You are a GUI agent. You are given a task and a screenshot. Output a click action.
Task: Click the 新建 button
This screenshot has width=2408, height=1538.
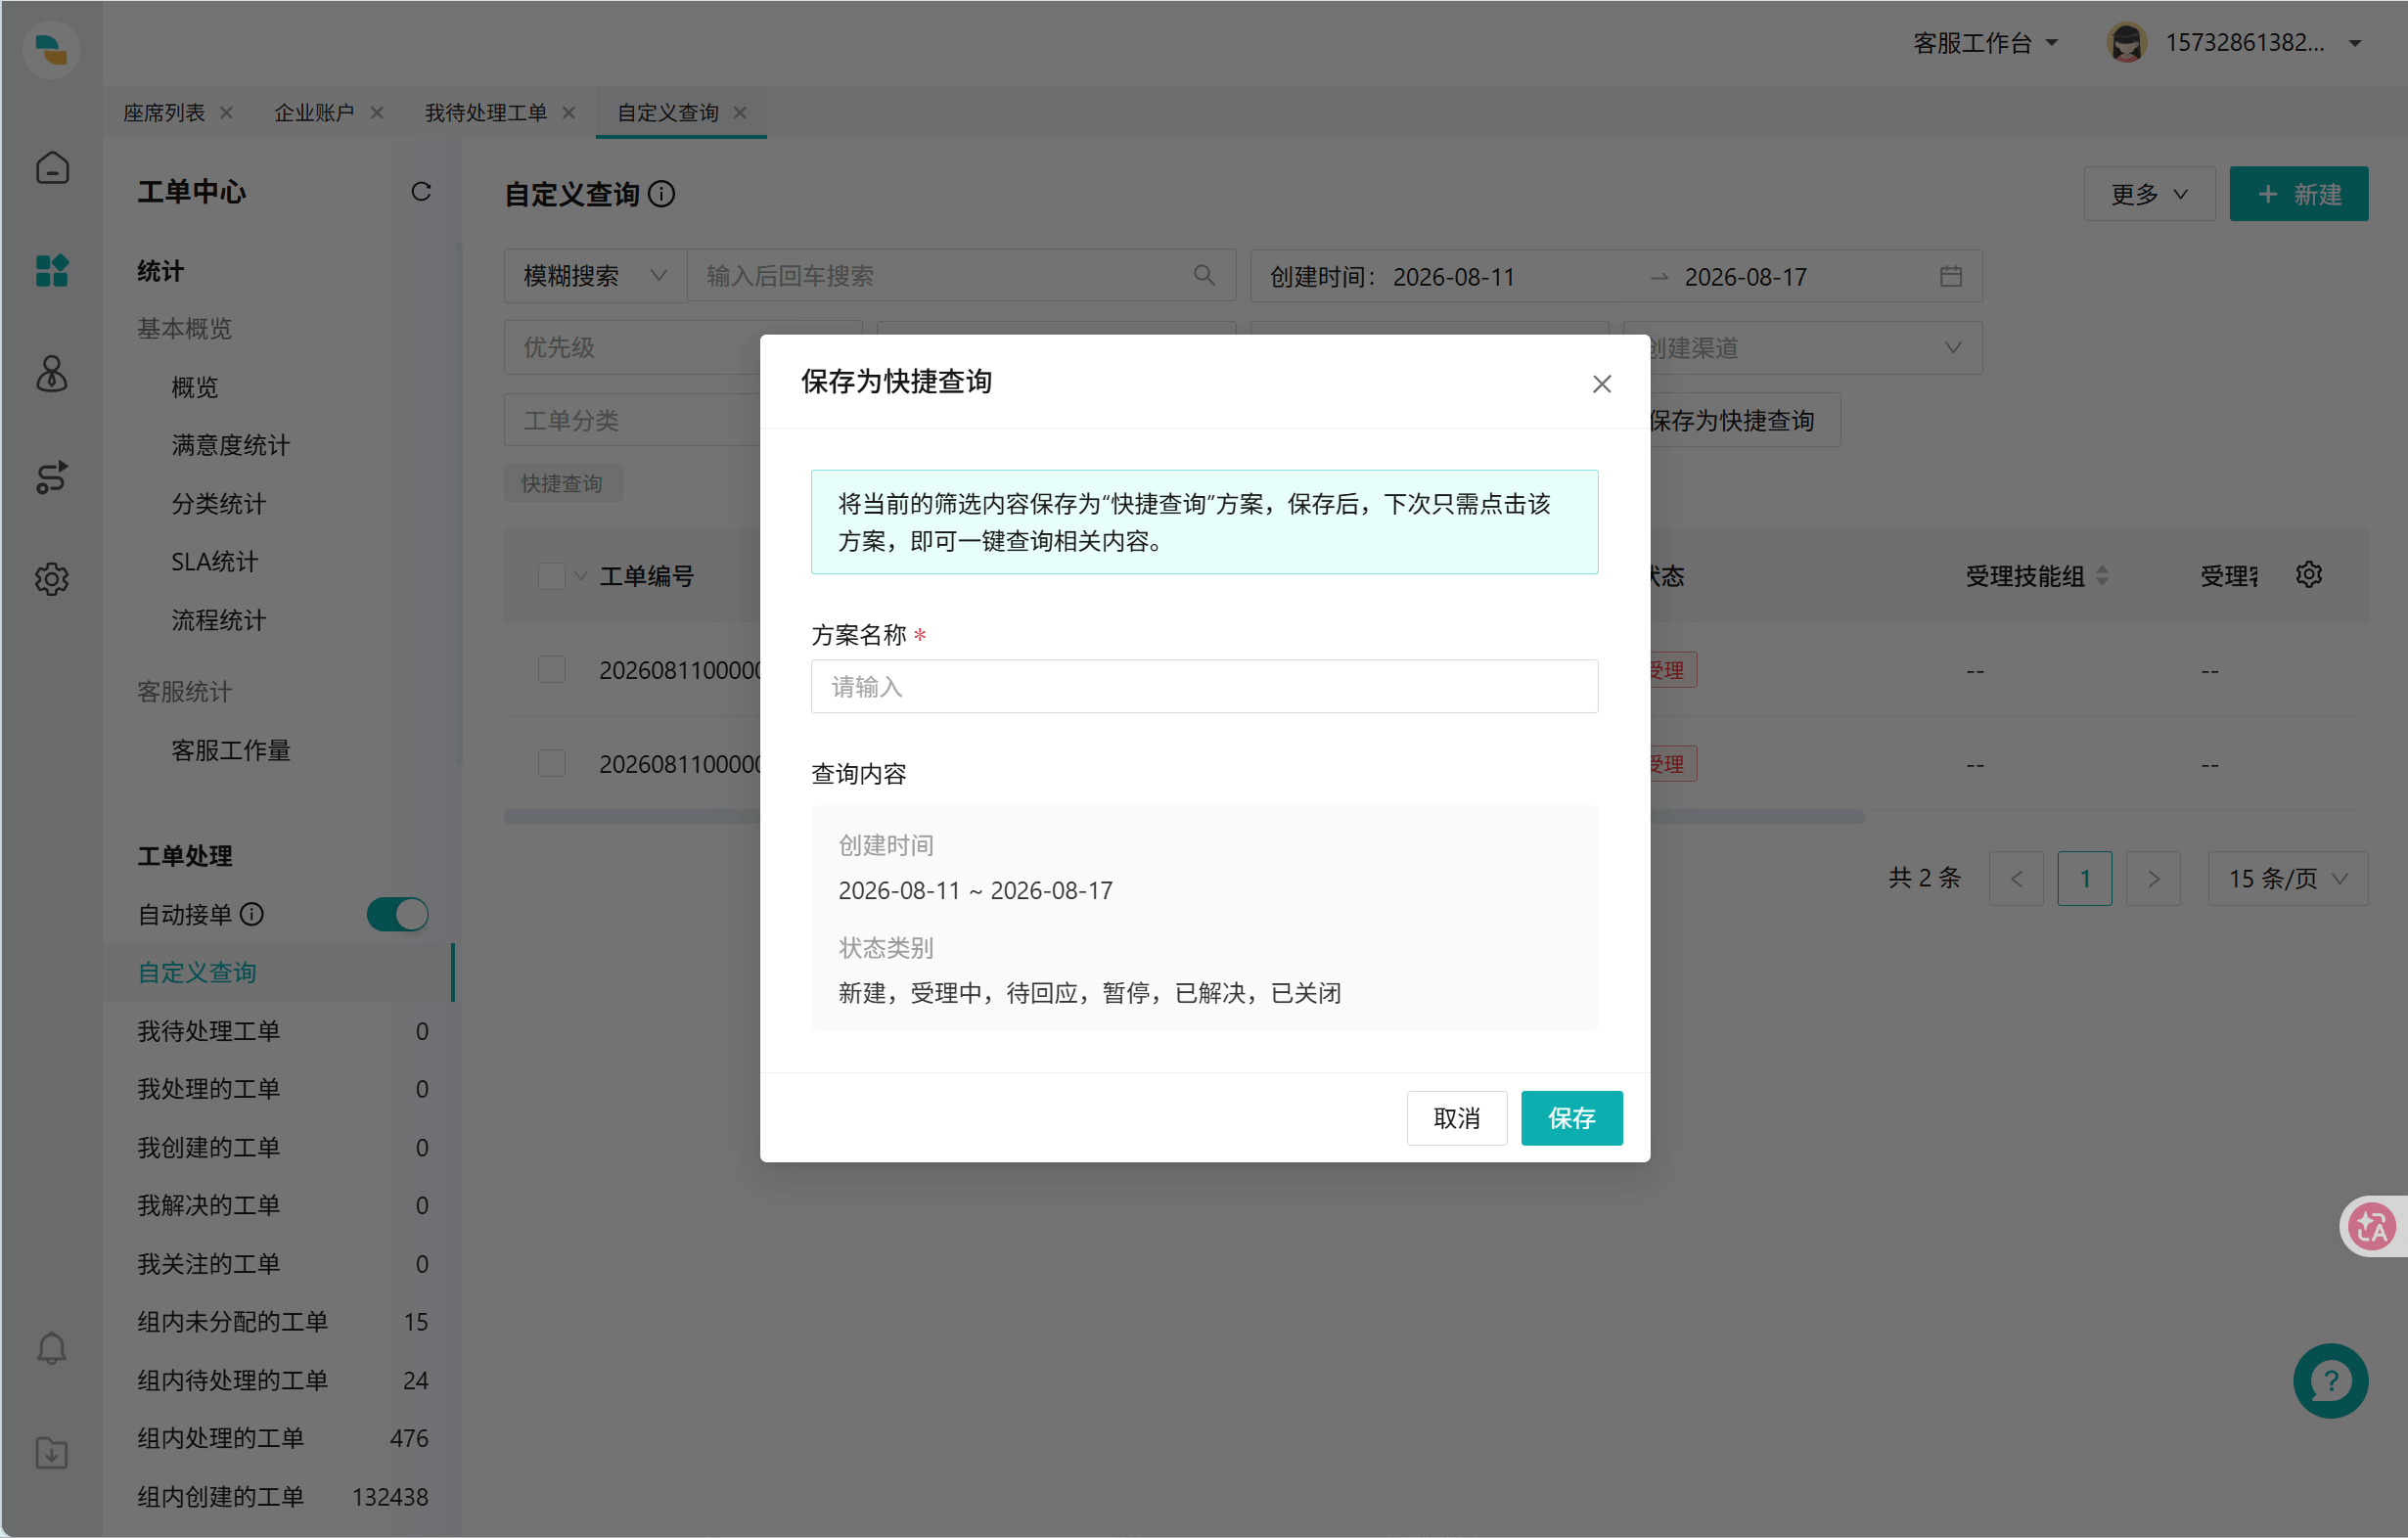pos(2298,194)
